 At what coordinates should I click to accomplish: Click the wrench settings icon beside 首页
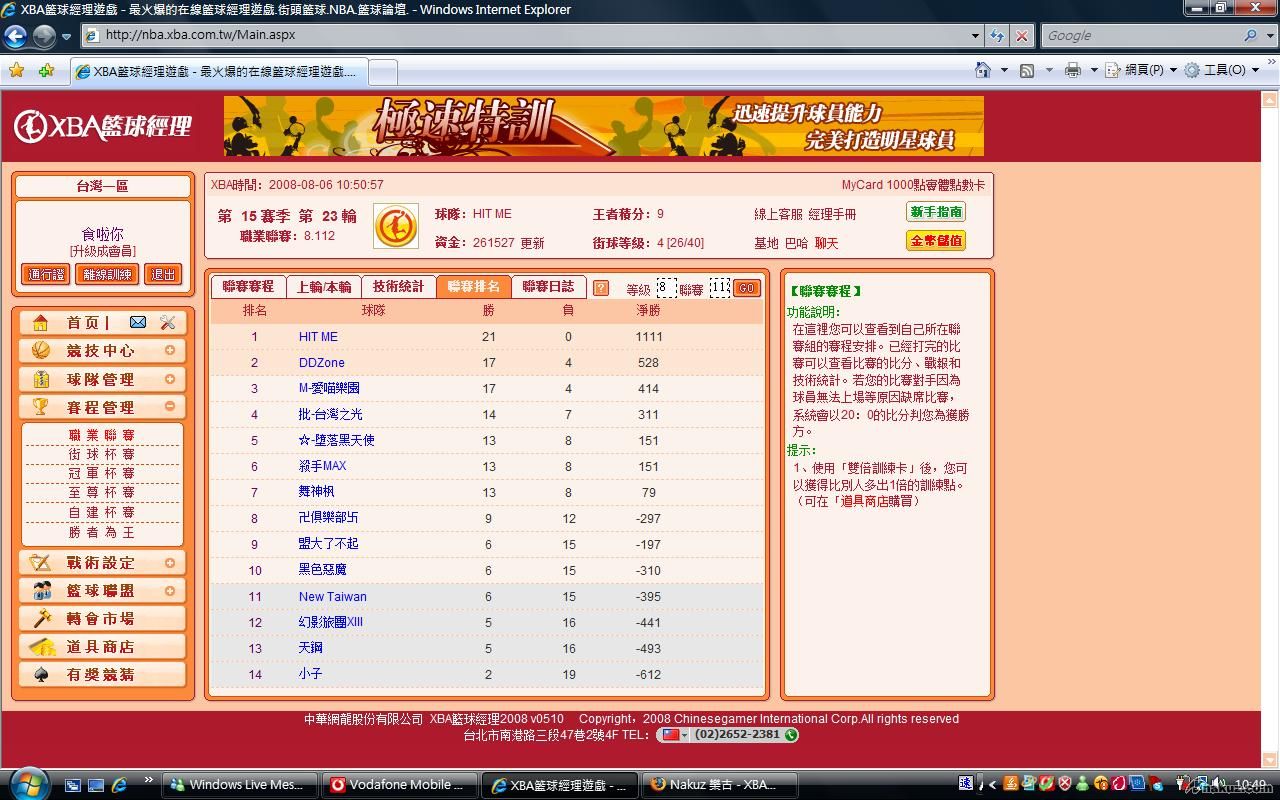167,322
